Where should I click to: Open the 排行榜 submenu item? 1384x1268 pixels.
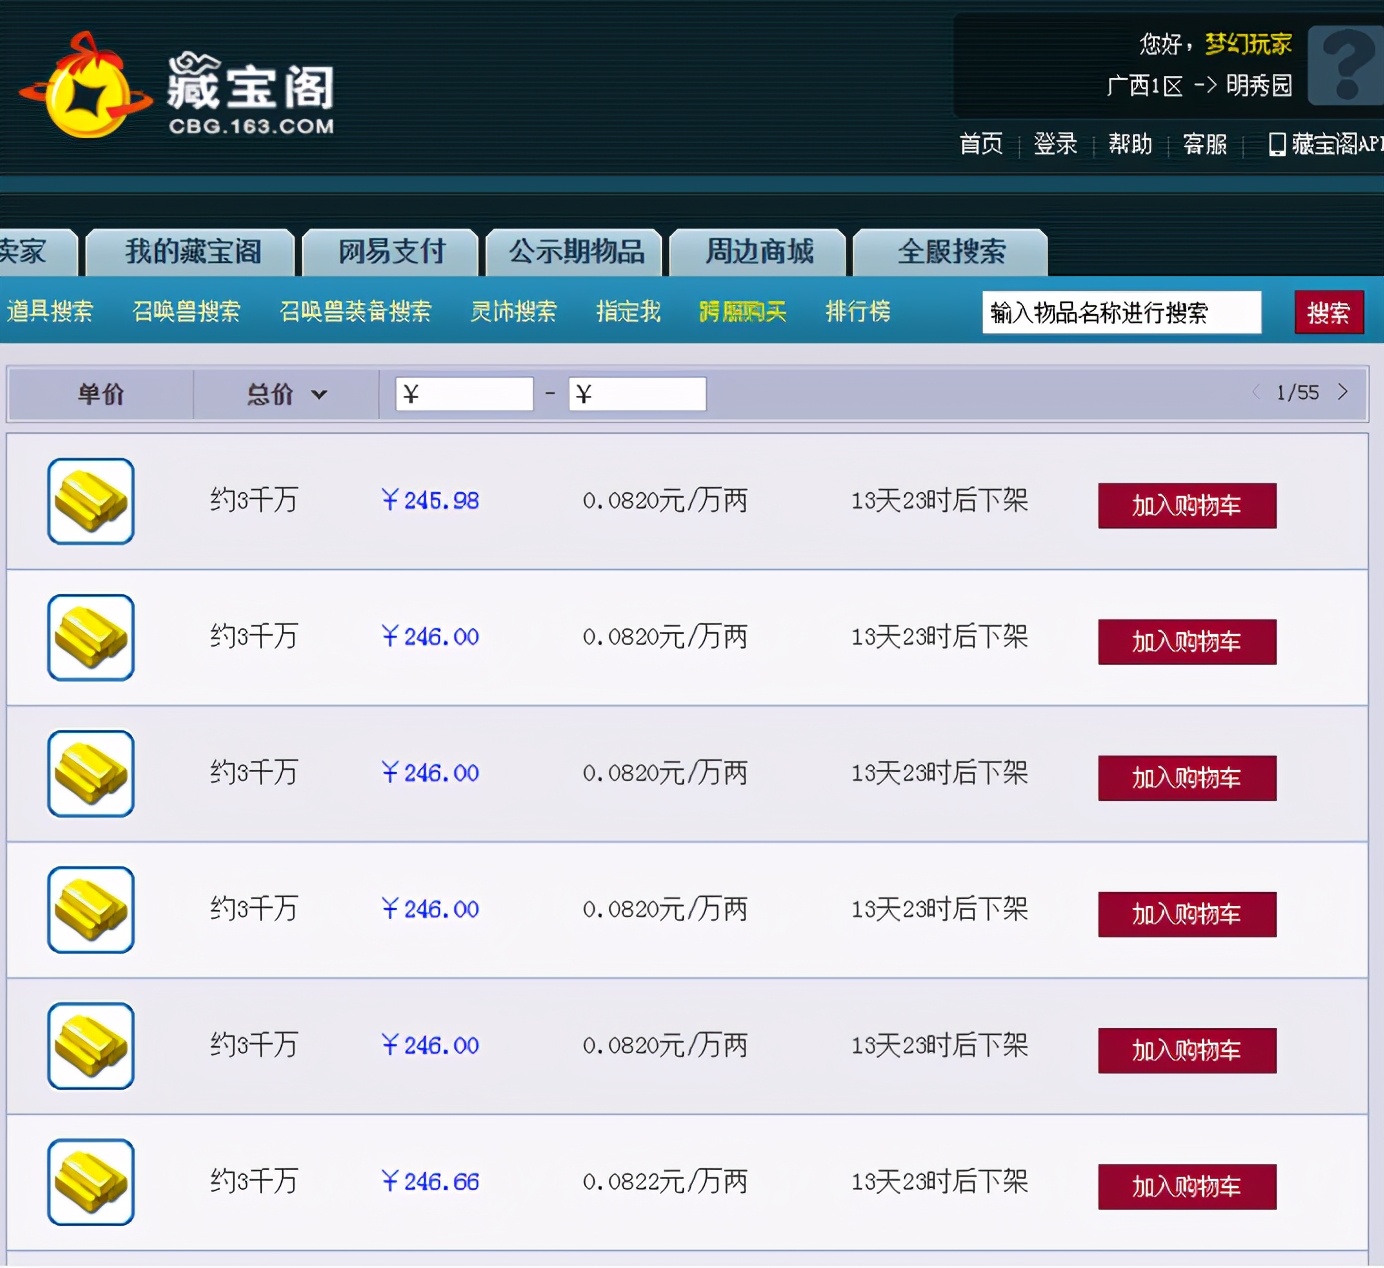[x=858, y=312]
